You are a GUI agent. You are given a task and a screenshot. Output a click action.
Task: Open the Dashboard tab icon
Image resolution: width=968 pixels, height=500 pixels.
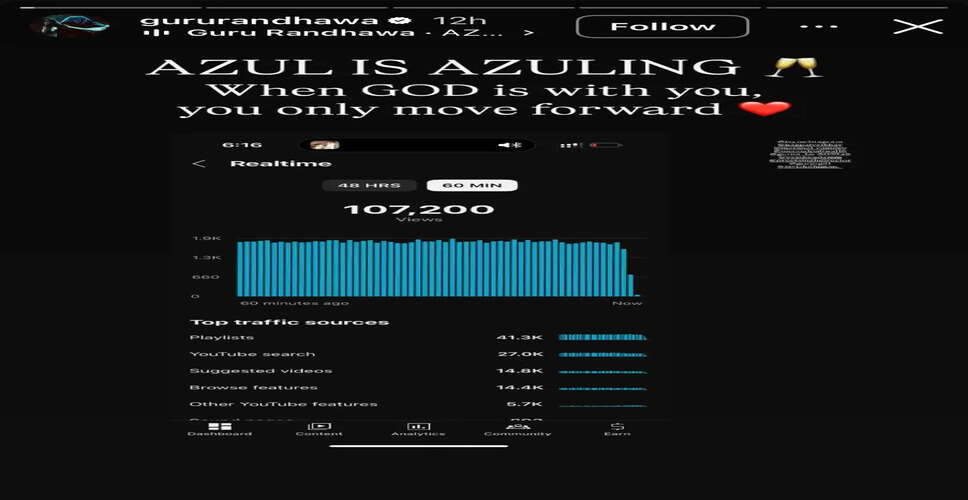coord(220,426)
